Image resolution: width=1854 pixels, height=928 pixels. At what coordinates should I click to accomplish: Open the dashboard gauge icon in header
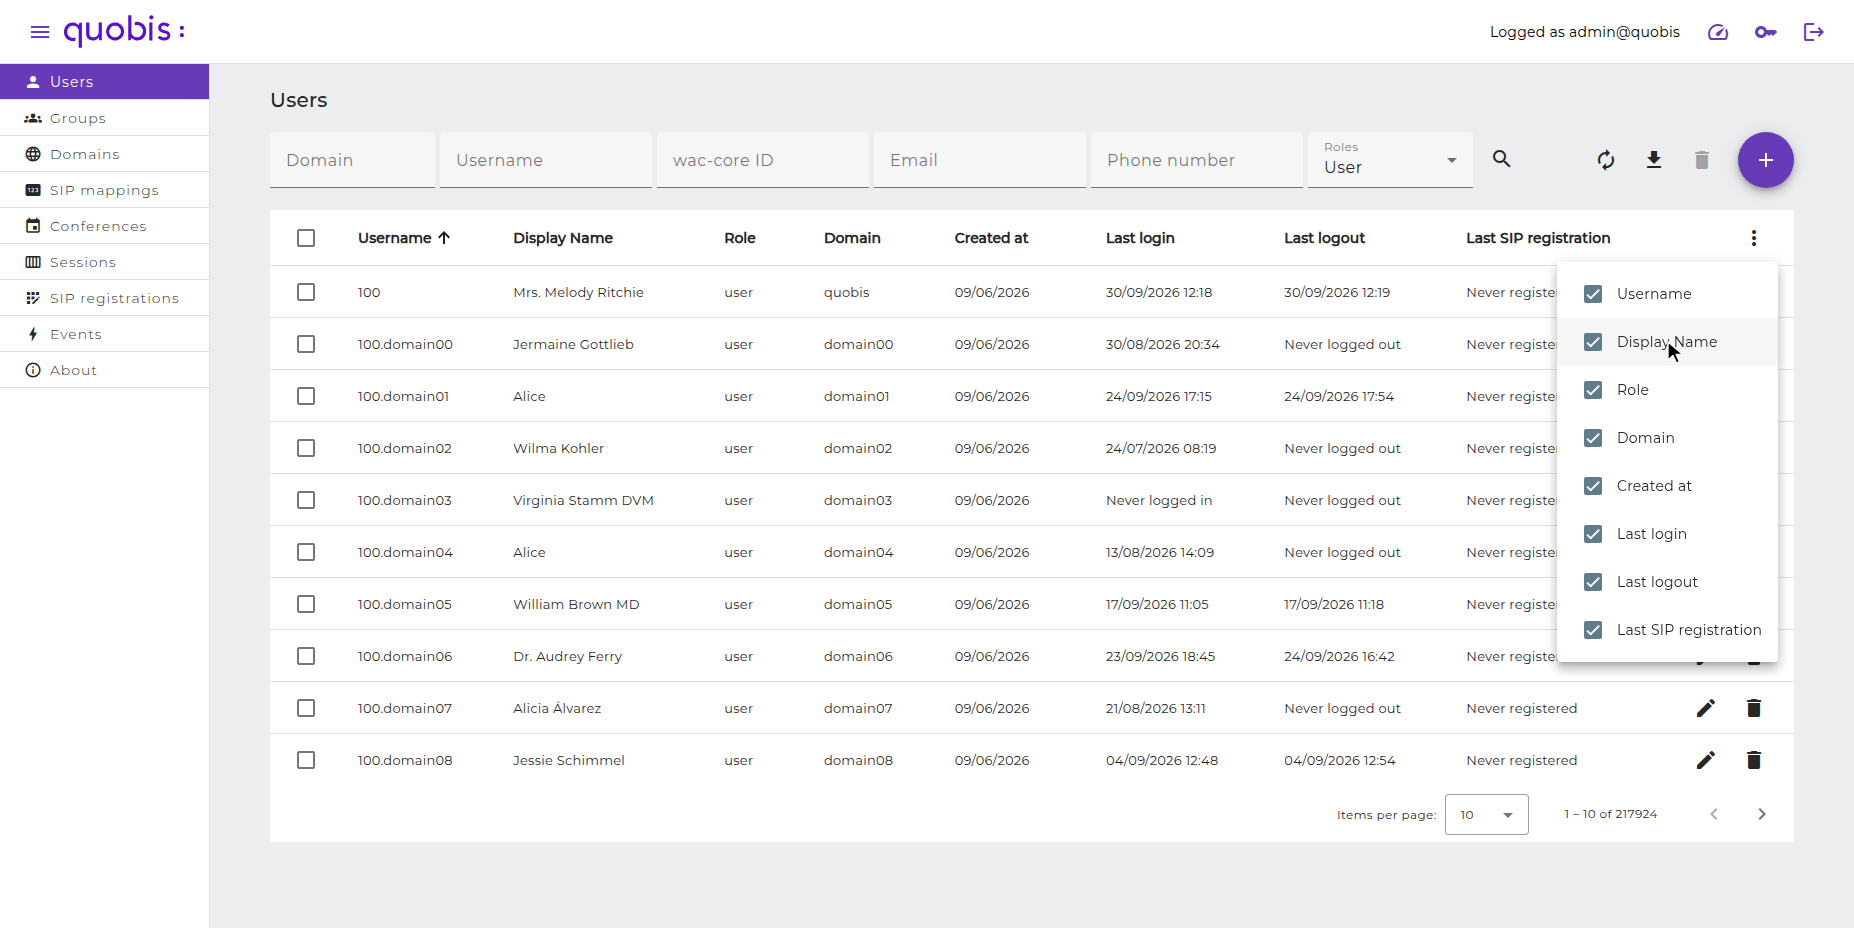click(1718, 32)
